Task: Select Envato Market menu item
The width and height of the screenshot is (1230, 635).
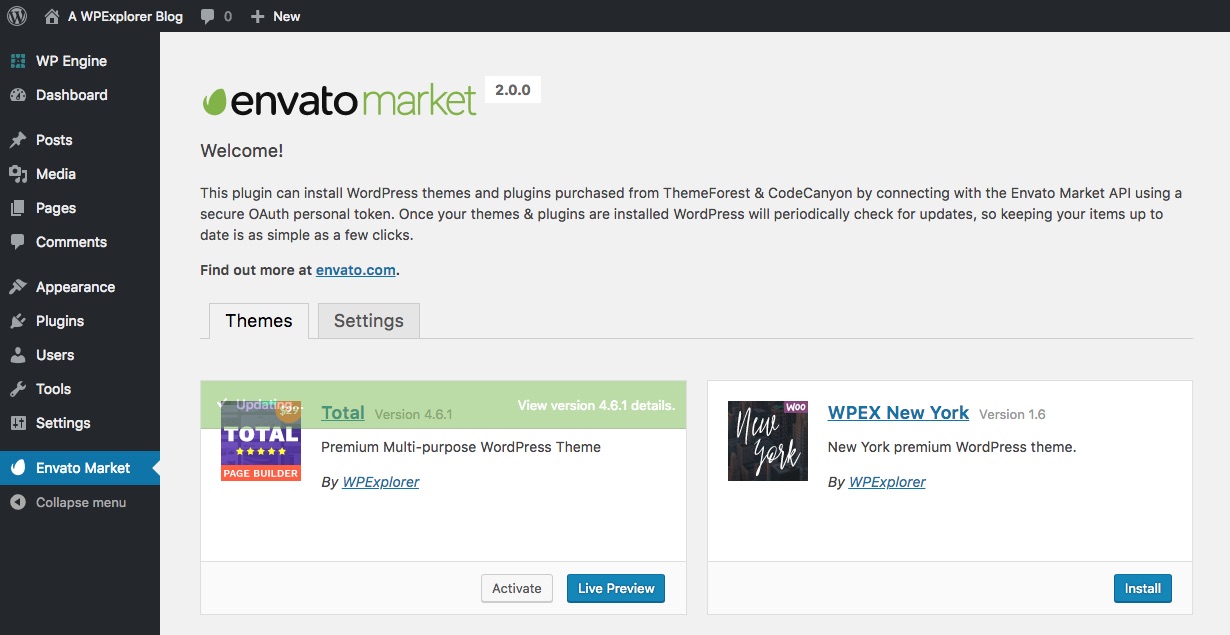Action: (80, 468)
